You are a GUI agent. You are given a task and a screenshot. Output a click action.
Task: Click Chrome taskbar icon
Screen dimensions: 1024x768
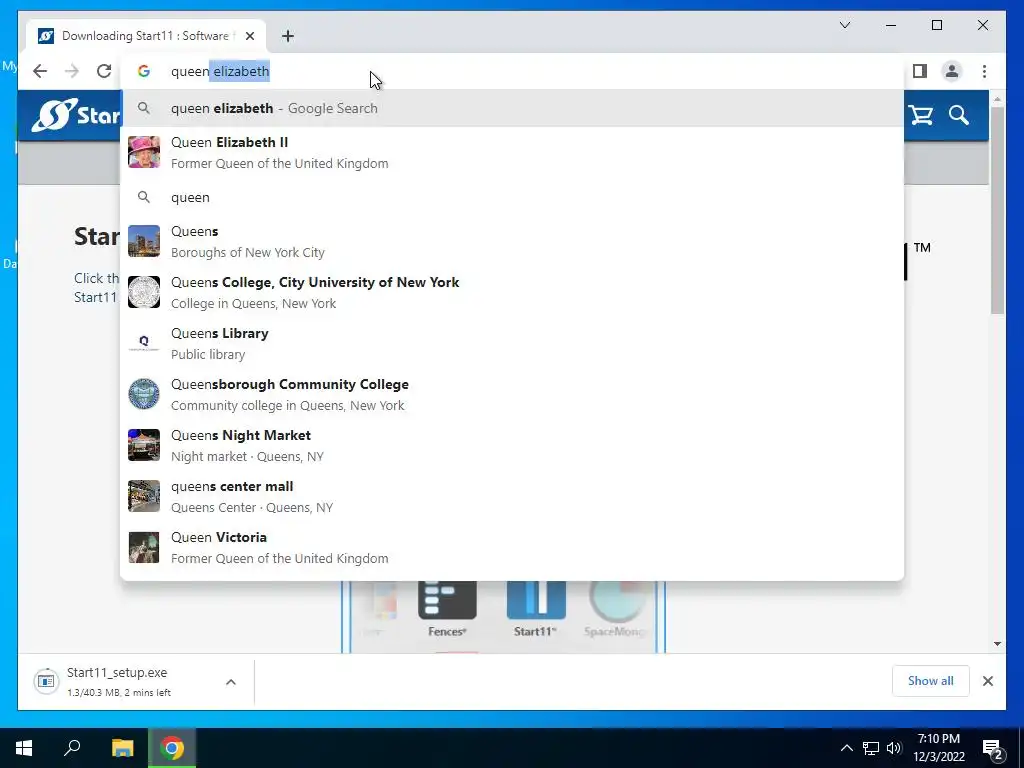pos(172,748)
